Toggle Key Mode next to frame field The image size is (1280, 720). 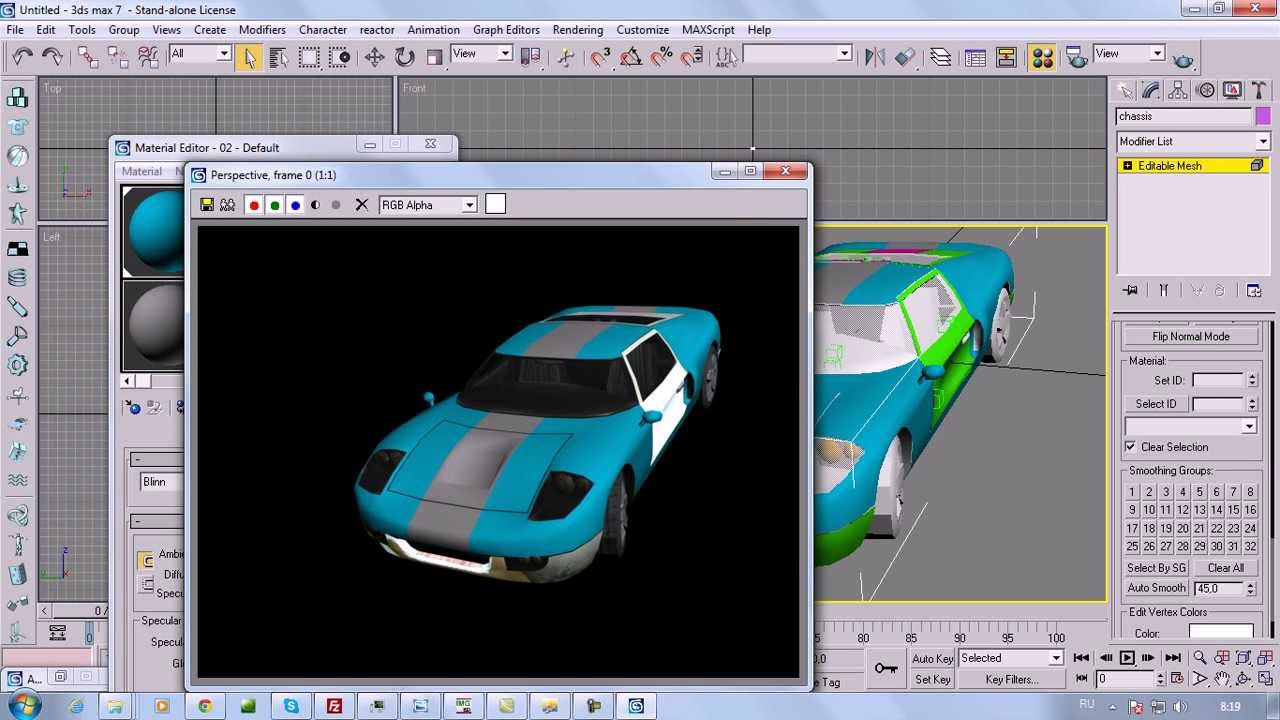1080,679
